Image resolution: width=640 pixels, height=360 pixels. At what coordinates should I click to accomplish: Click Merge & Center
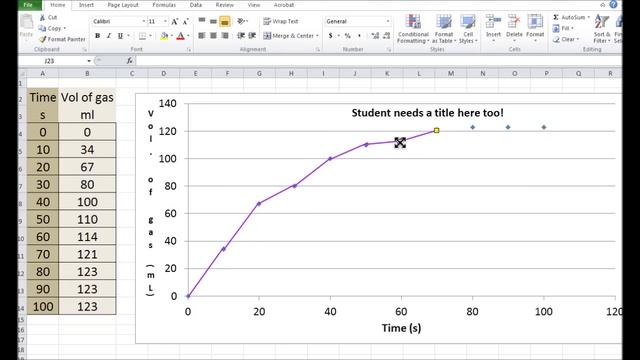(289, 36)
